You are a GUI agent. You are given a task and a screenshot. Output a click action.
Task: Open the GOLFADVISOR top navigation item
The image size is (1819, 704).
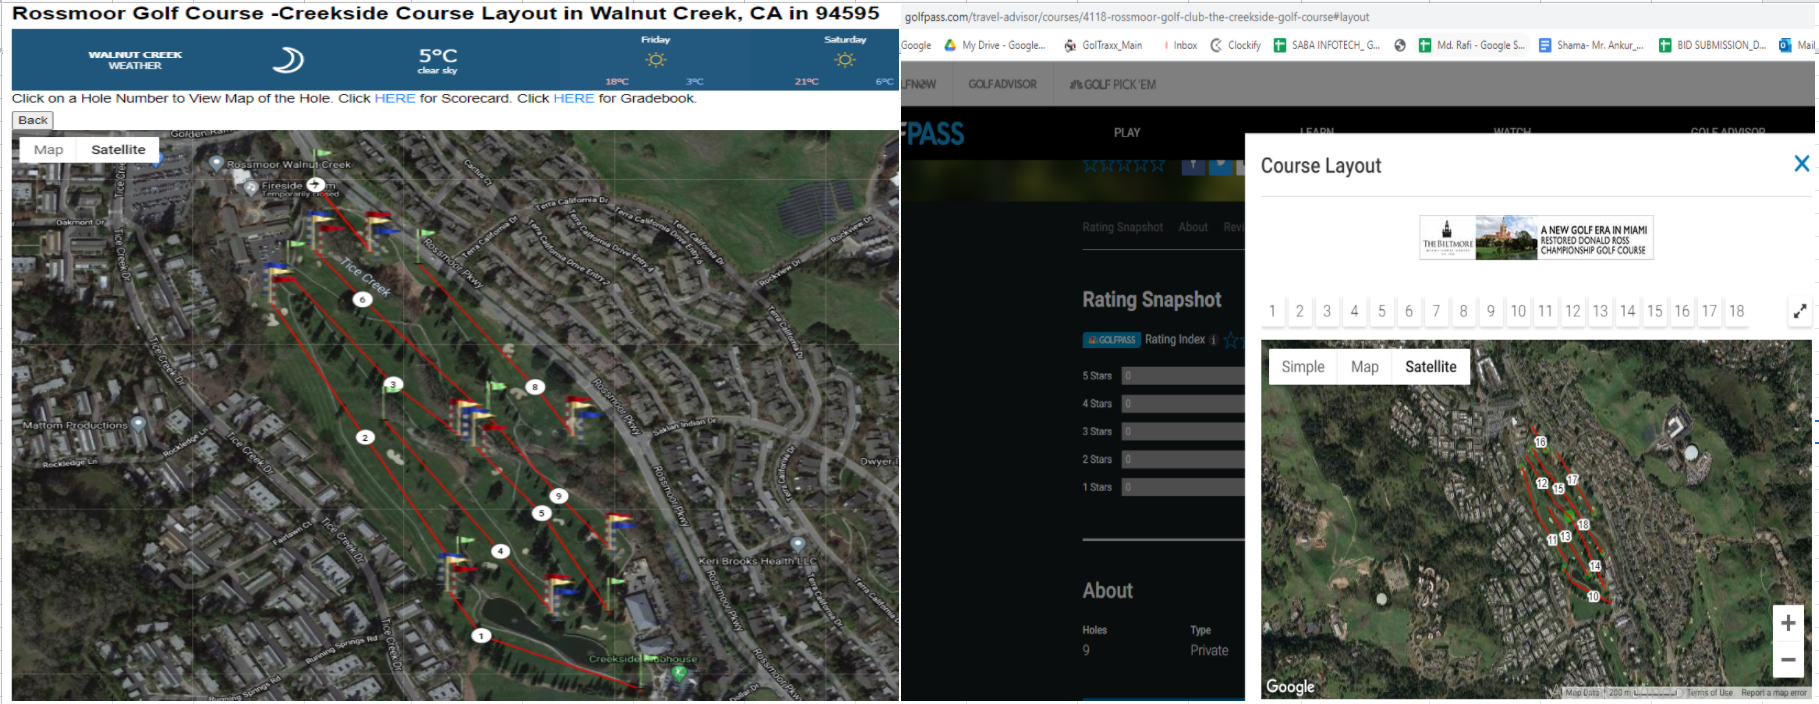1003,84
